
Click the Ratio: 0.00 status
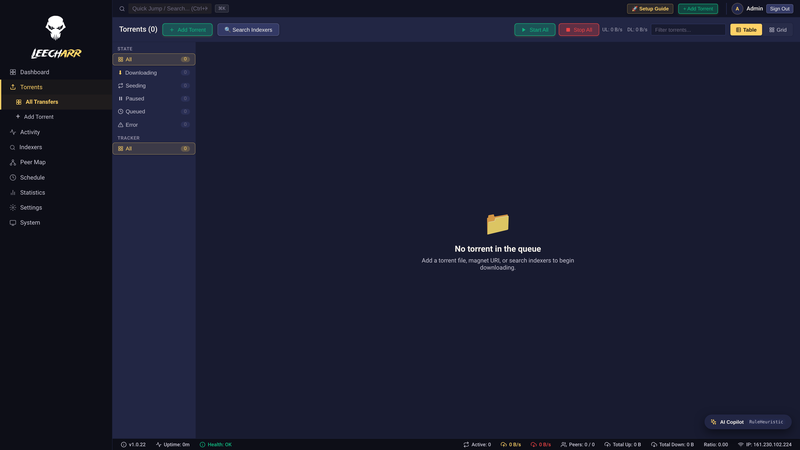[716, 444]
